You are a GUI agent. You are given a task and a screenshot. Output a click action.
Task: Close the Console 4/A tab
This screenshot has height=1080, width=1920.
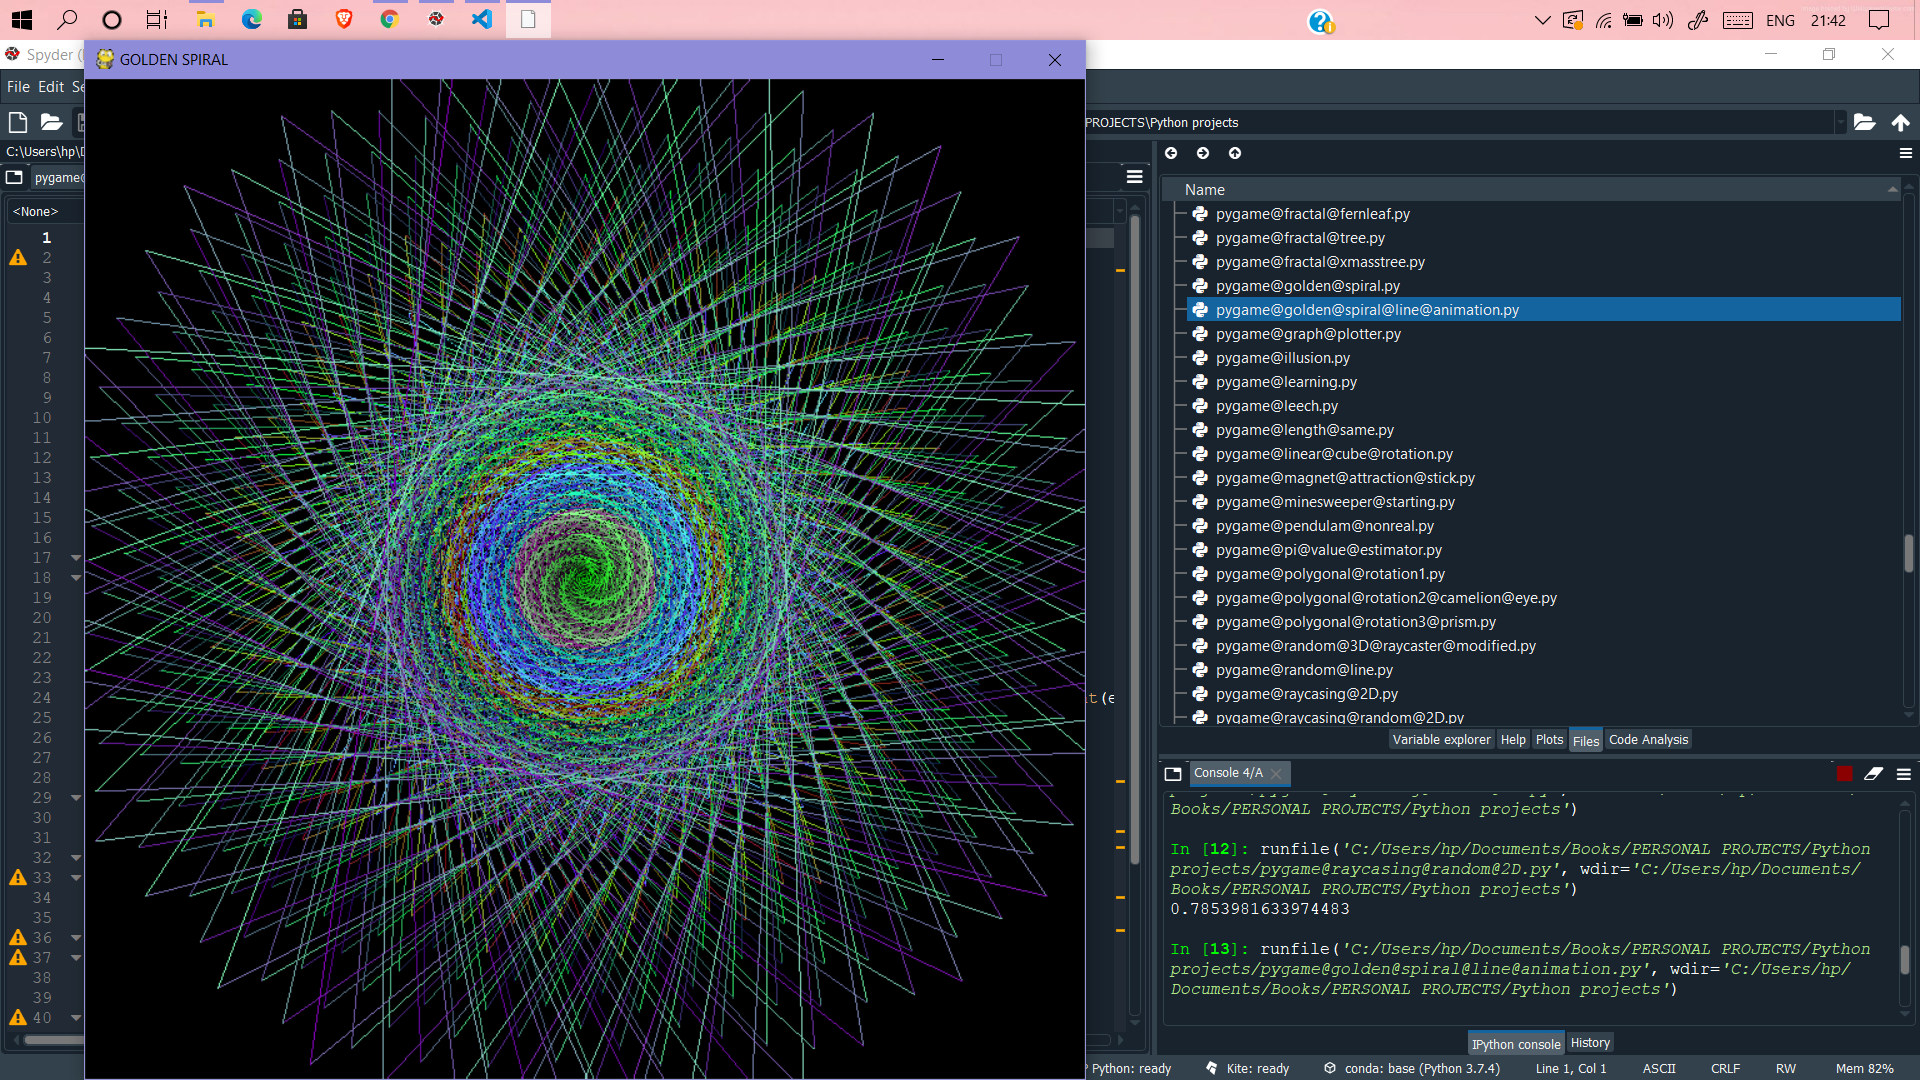point(1276,774)
